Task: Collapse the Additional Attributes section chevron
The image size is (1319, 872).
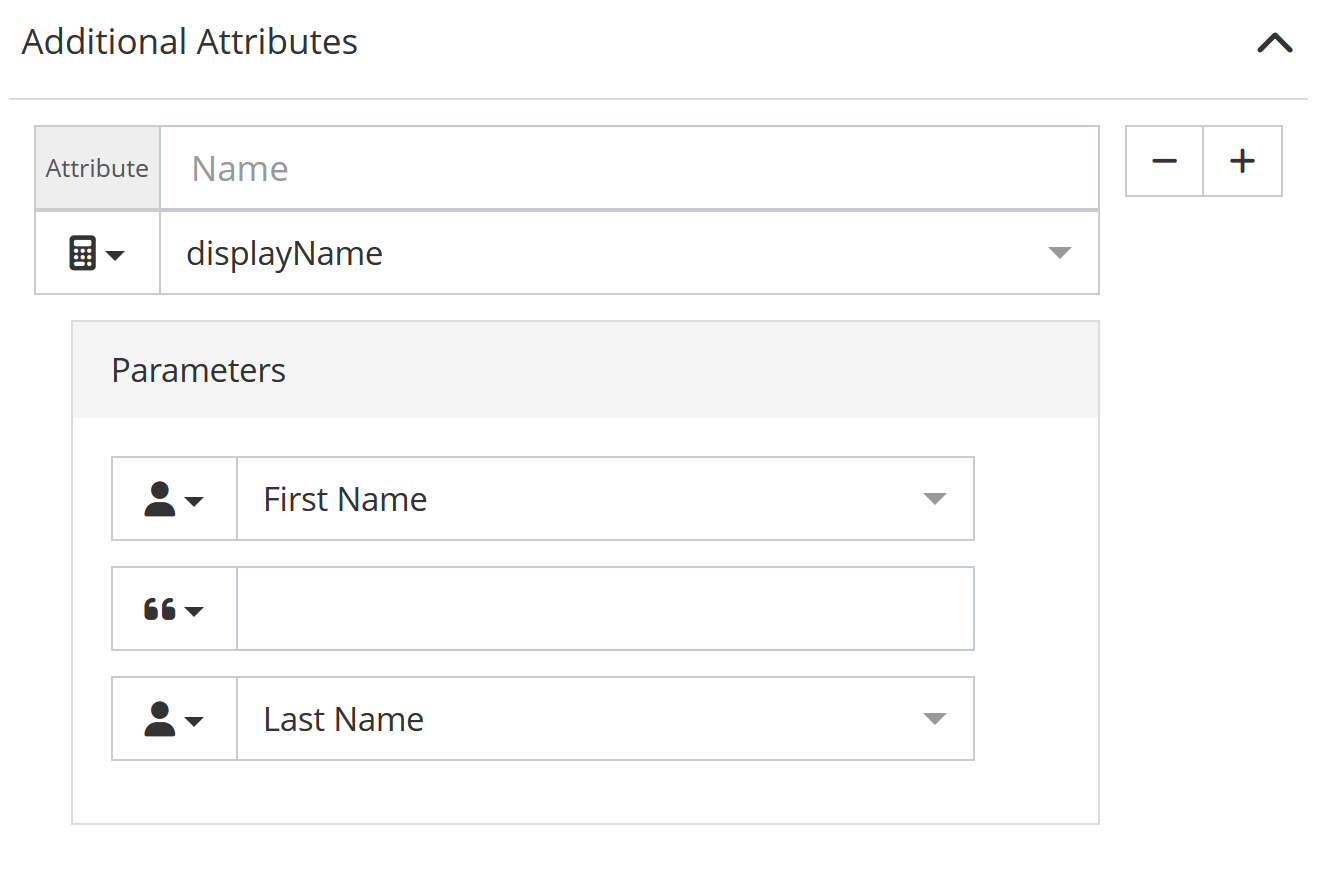Action: 1274,43
